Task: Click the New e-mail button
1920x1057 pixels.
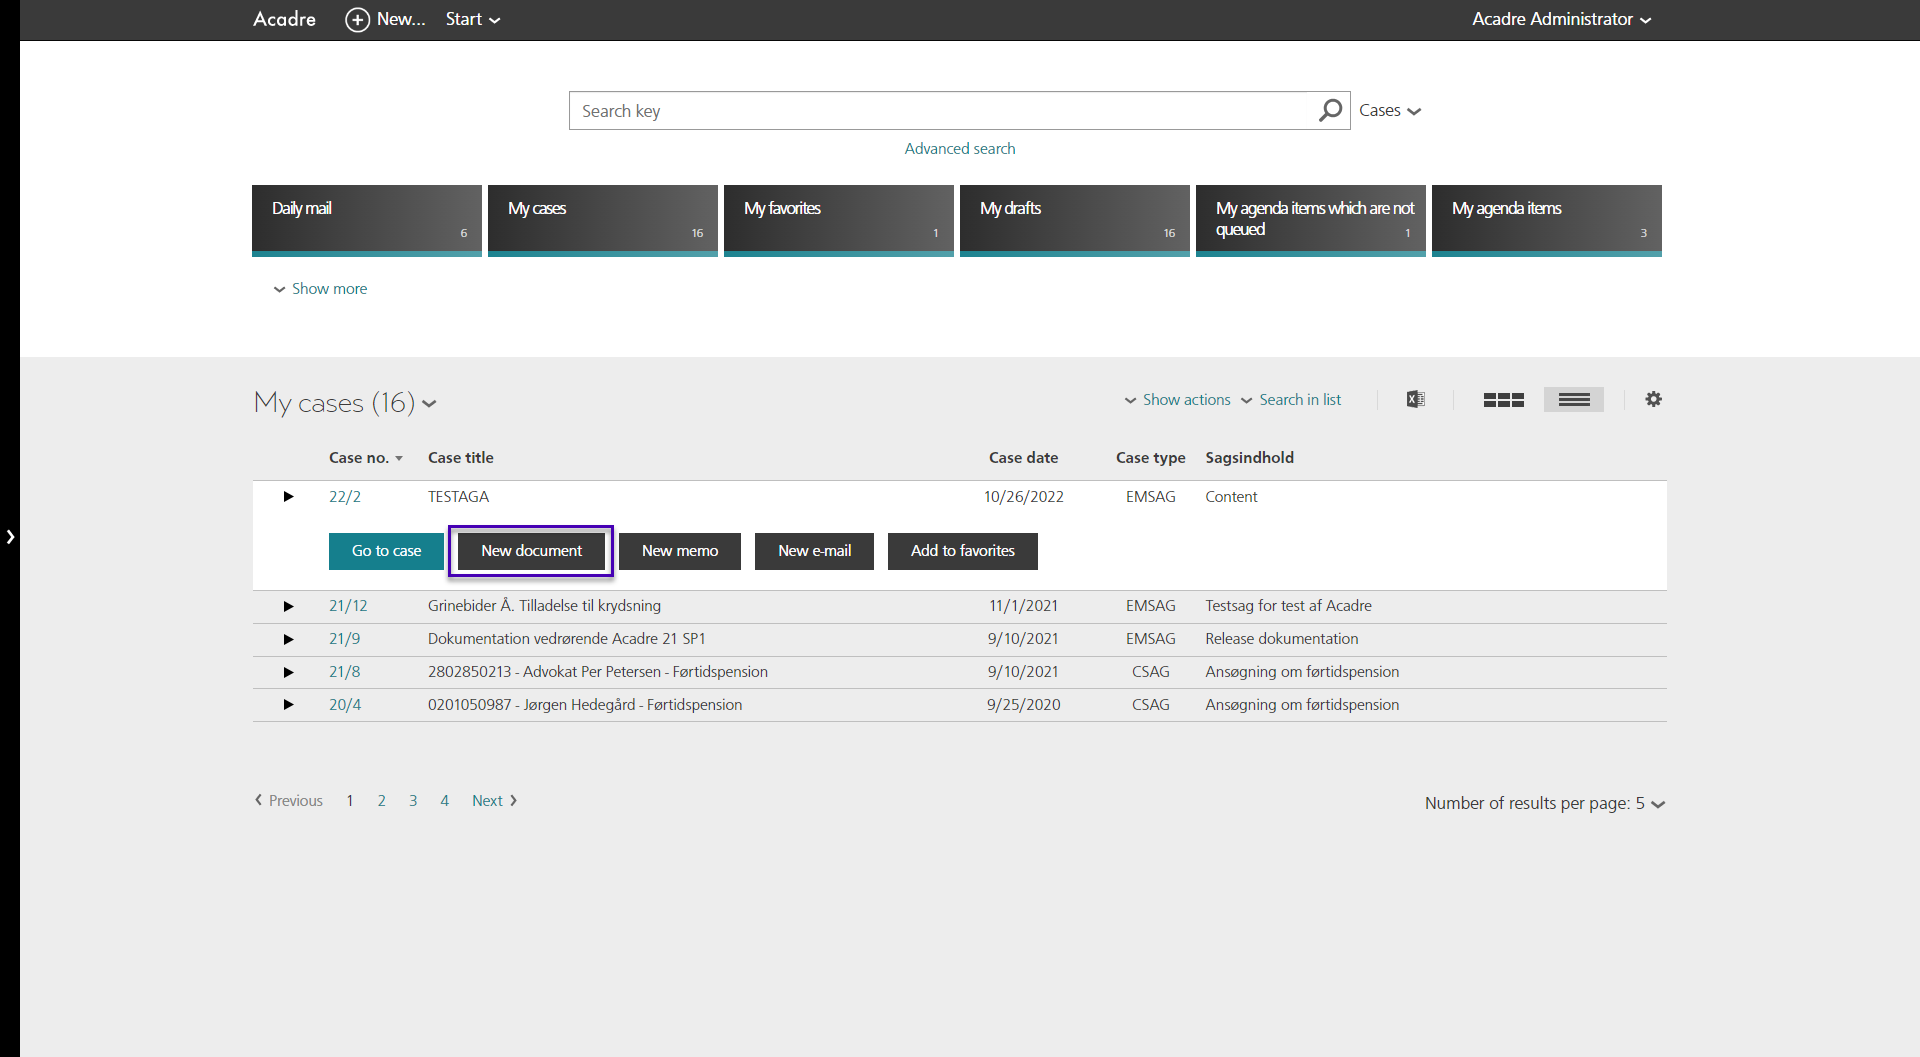Action: (814, 551)
